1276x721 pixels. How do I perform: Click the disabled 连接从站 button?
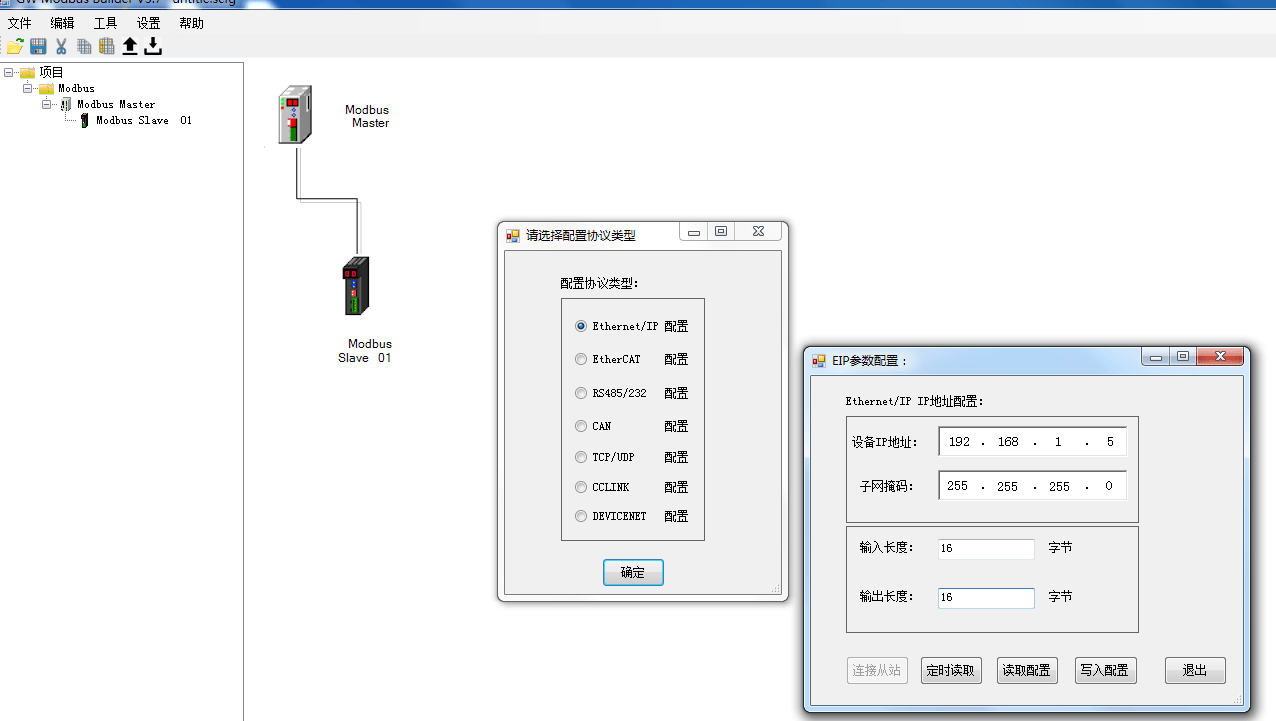(877, 670)
